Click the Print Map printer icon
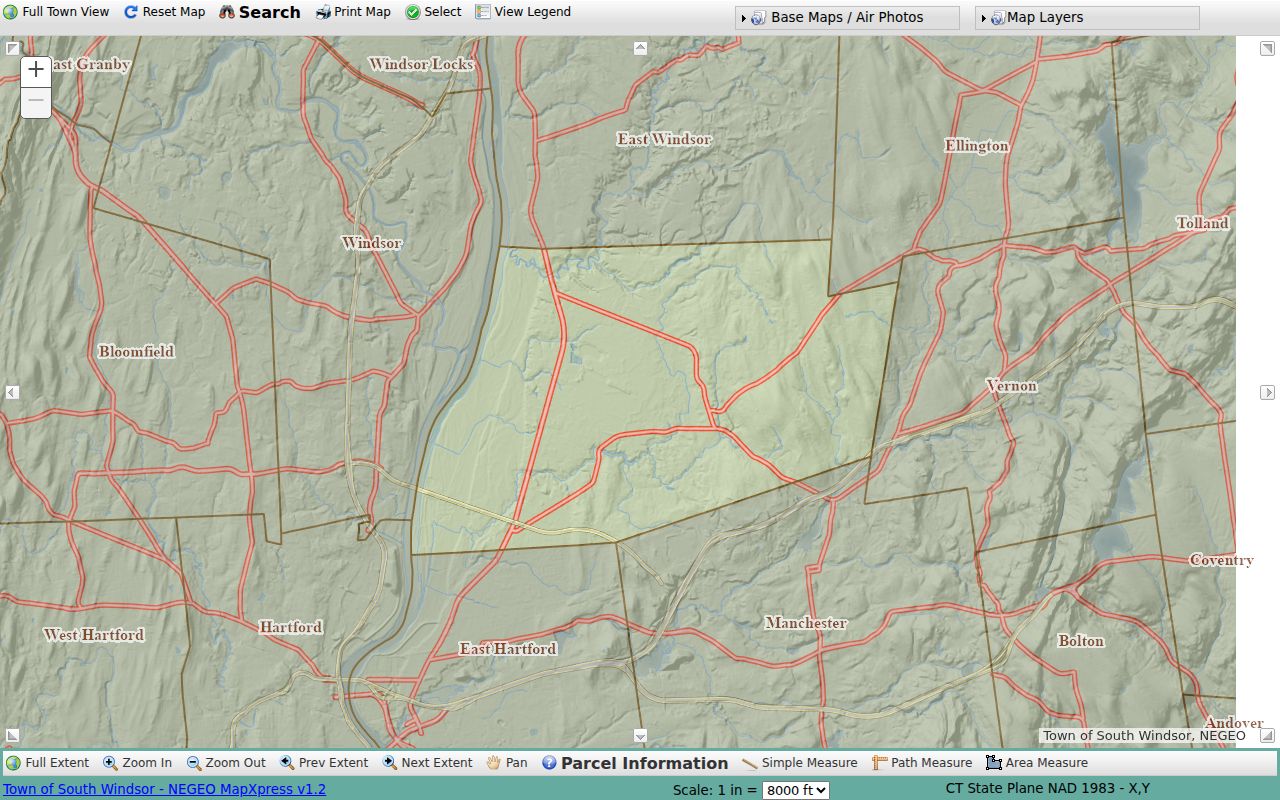 click(x=323, y=12)
